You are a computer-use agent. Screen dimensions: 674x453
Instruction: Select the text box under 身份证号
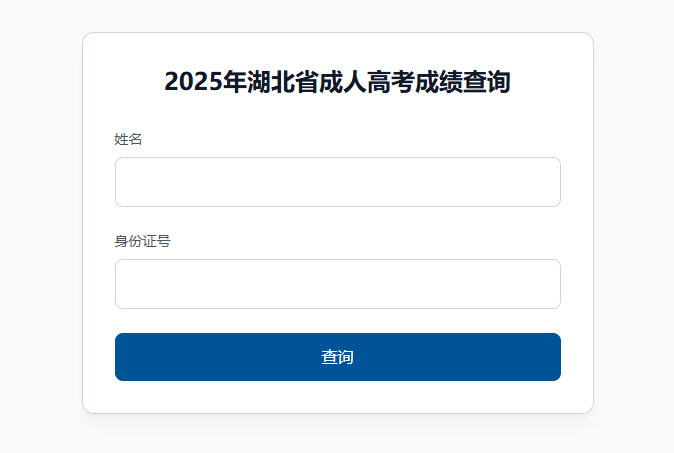click(x=337, y=284)
